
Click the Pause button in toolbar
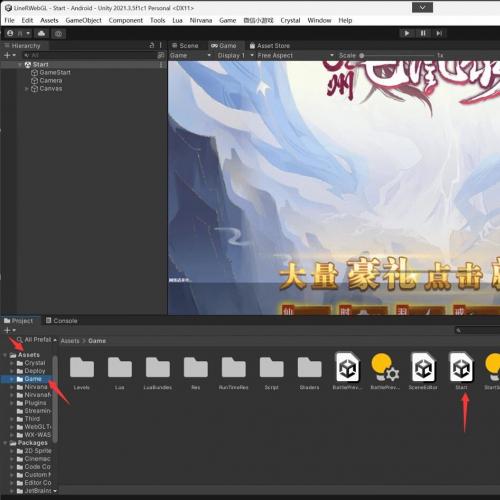click(x=423, y=33)
